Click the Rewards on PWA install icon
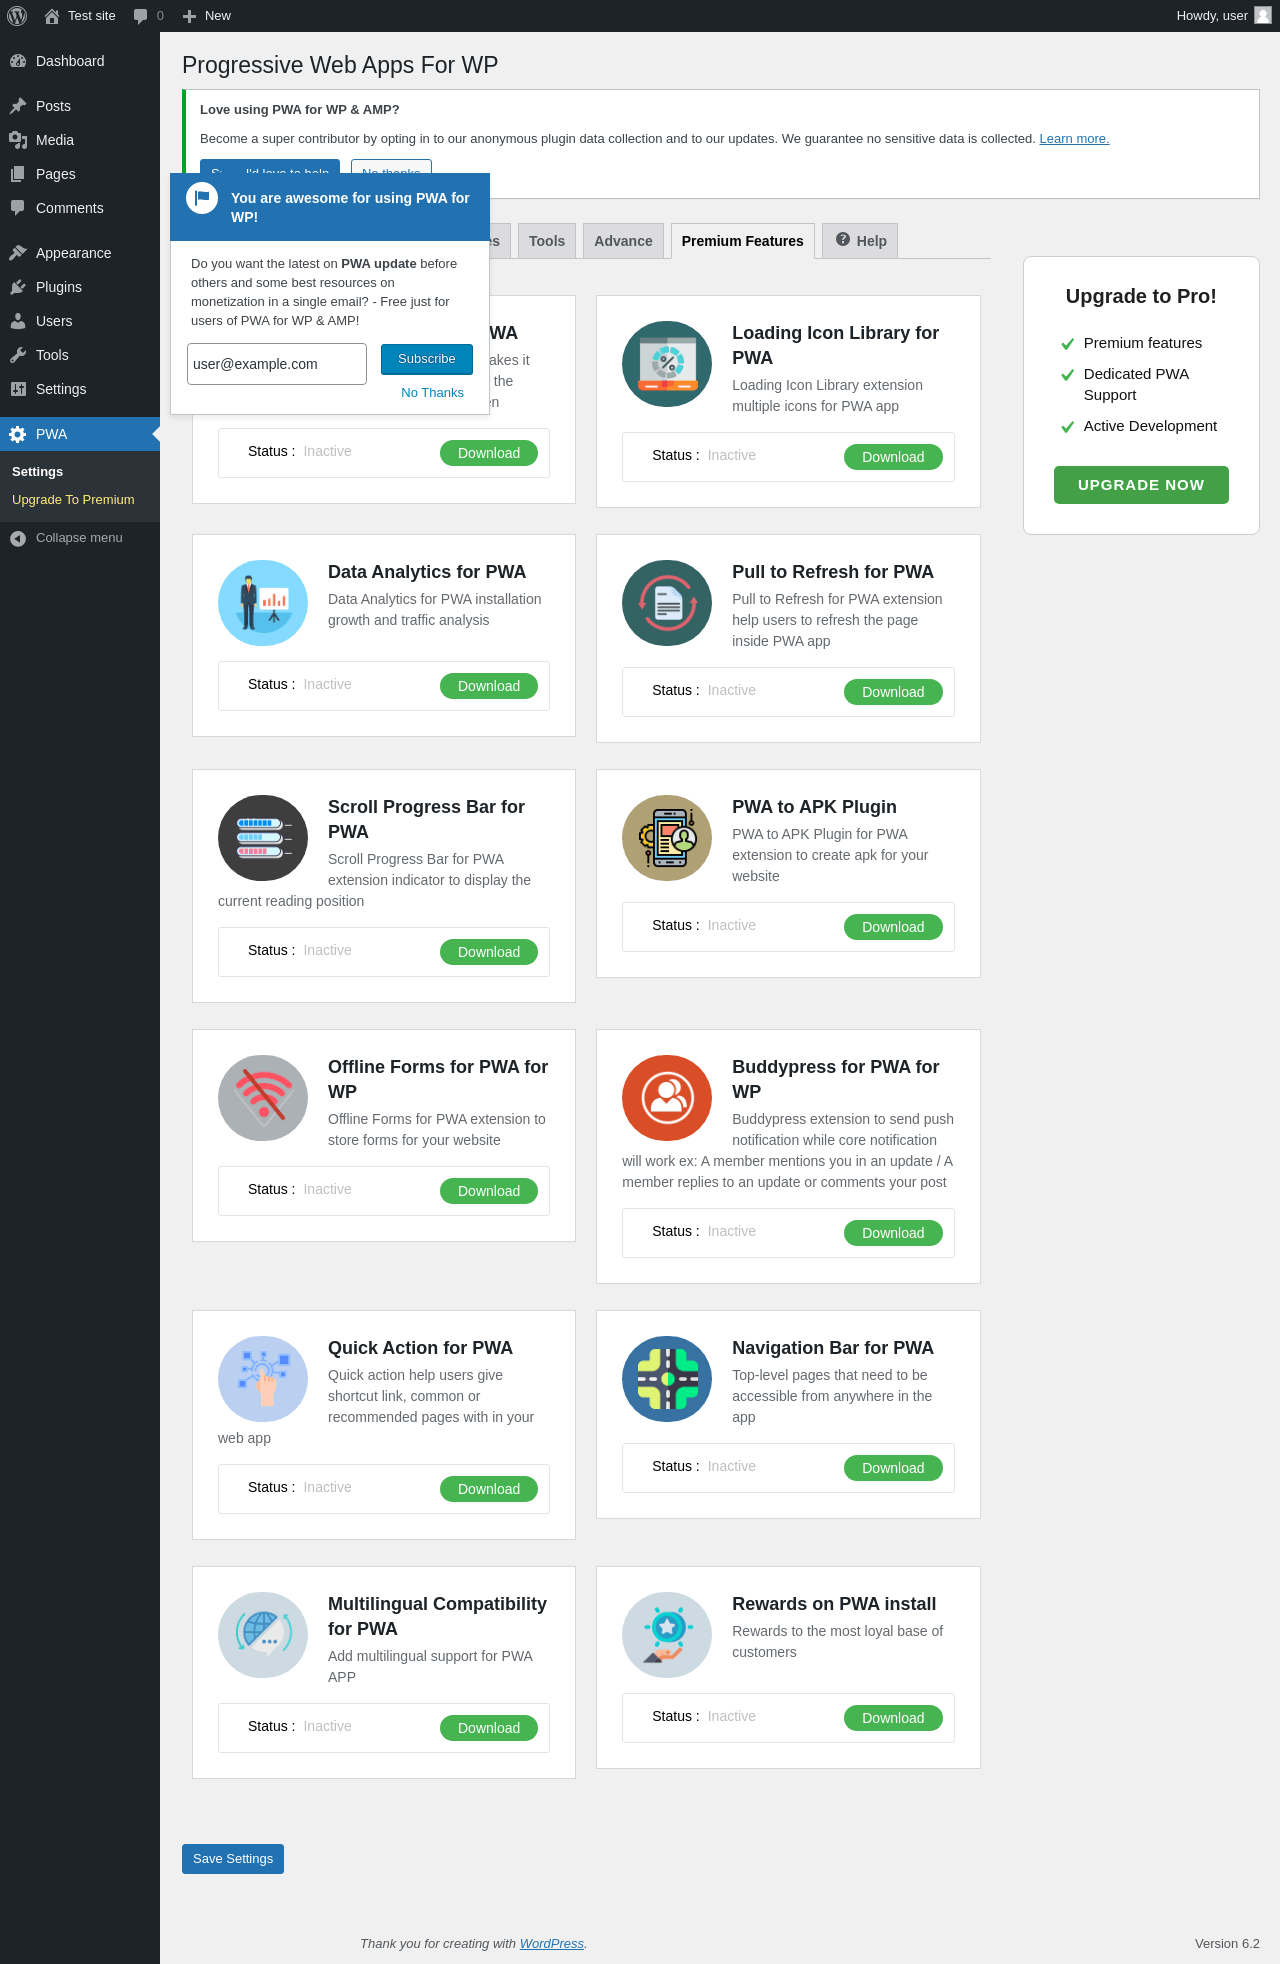Viewport: 1280px width, 1964px height. 667,1635
